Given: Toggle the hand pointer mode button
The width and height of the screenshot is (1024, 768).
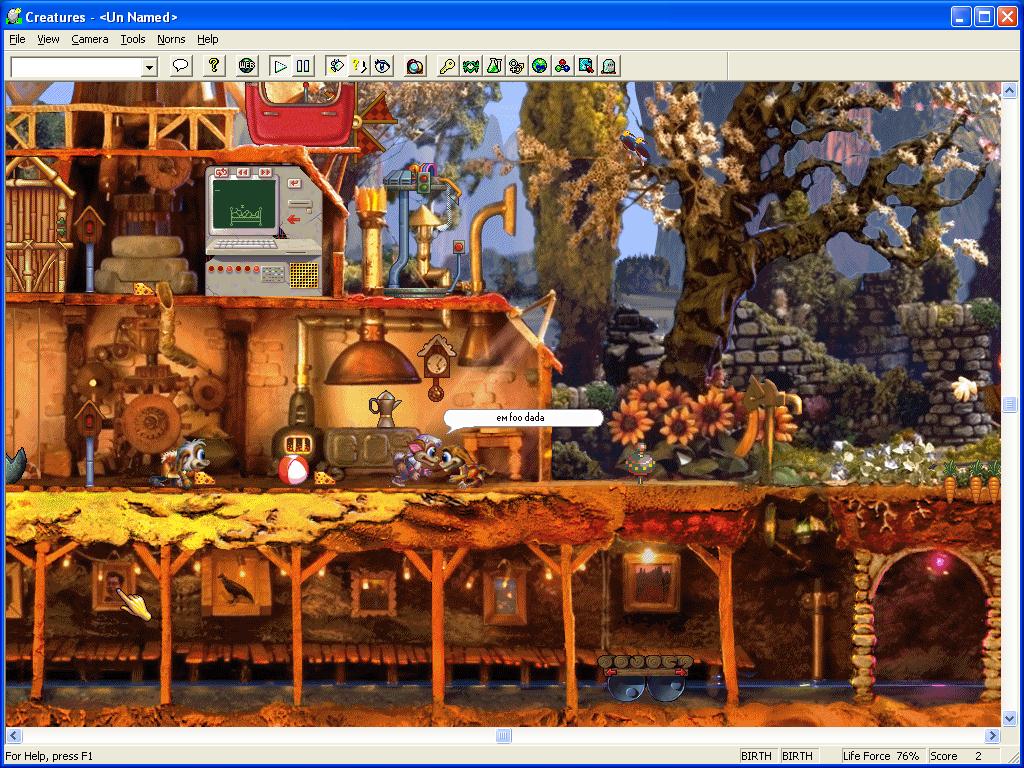Looking at the screenshot, I should point(336,66).
